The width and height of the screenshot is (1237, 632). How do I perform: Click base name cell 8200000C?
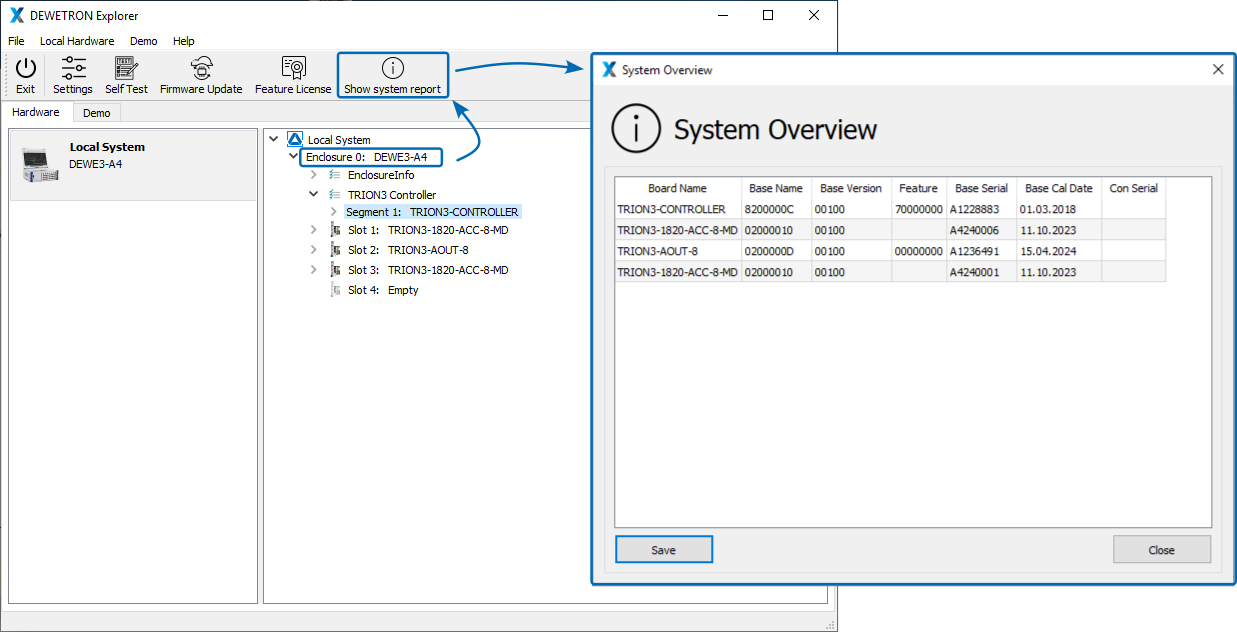pyautogui.click(x=776, y=209)
